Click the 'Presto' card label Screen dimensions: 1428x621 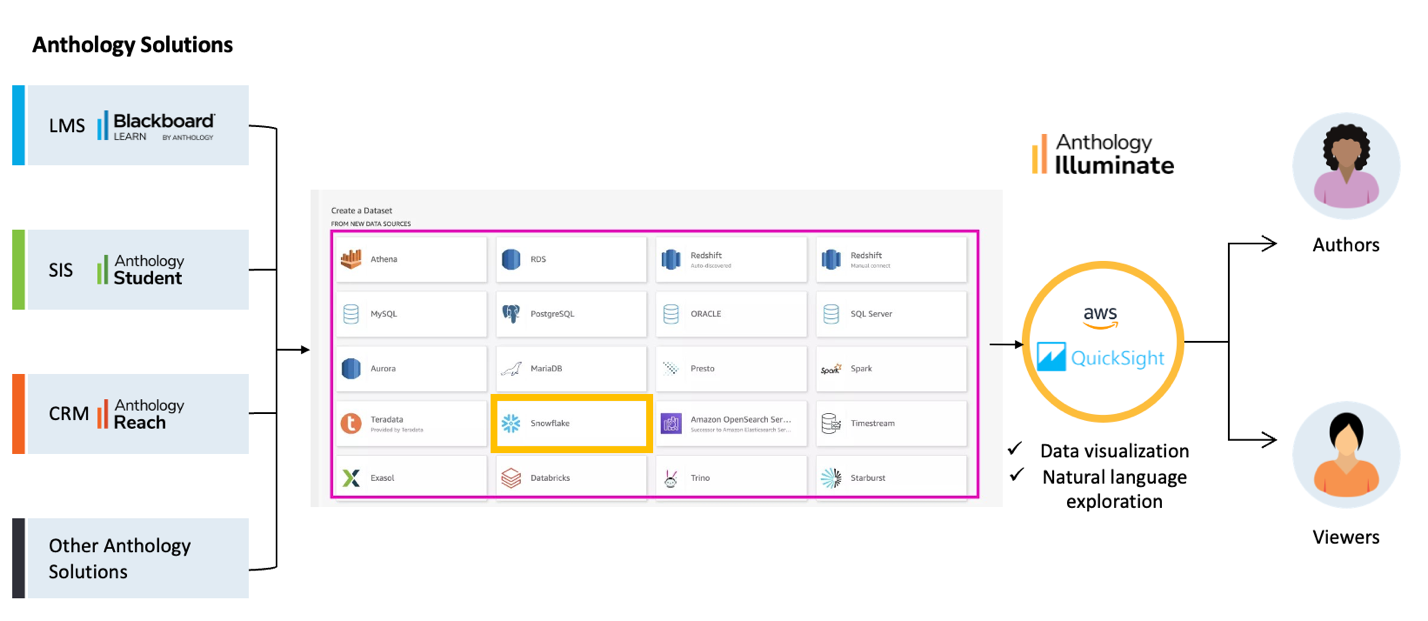pos(703,369)
